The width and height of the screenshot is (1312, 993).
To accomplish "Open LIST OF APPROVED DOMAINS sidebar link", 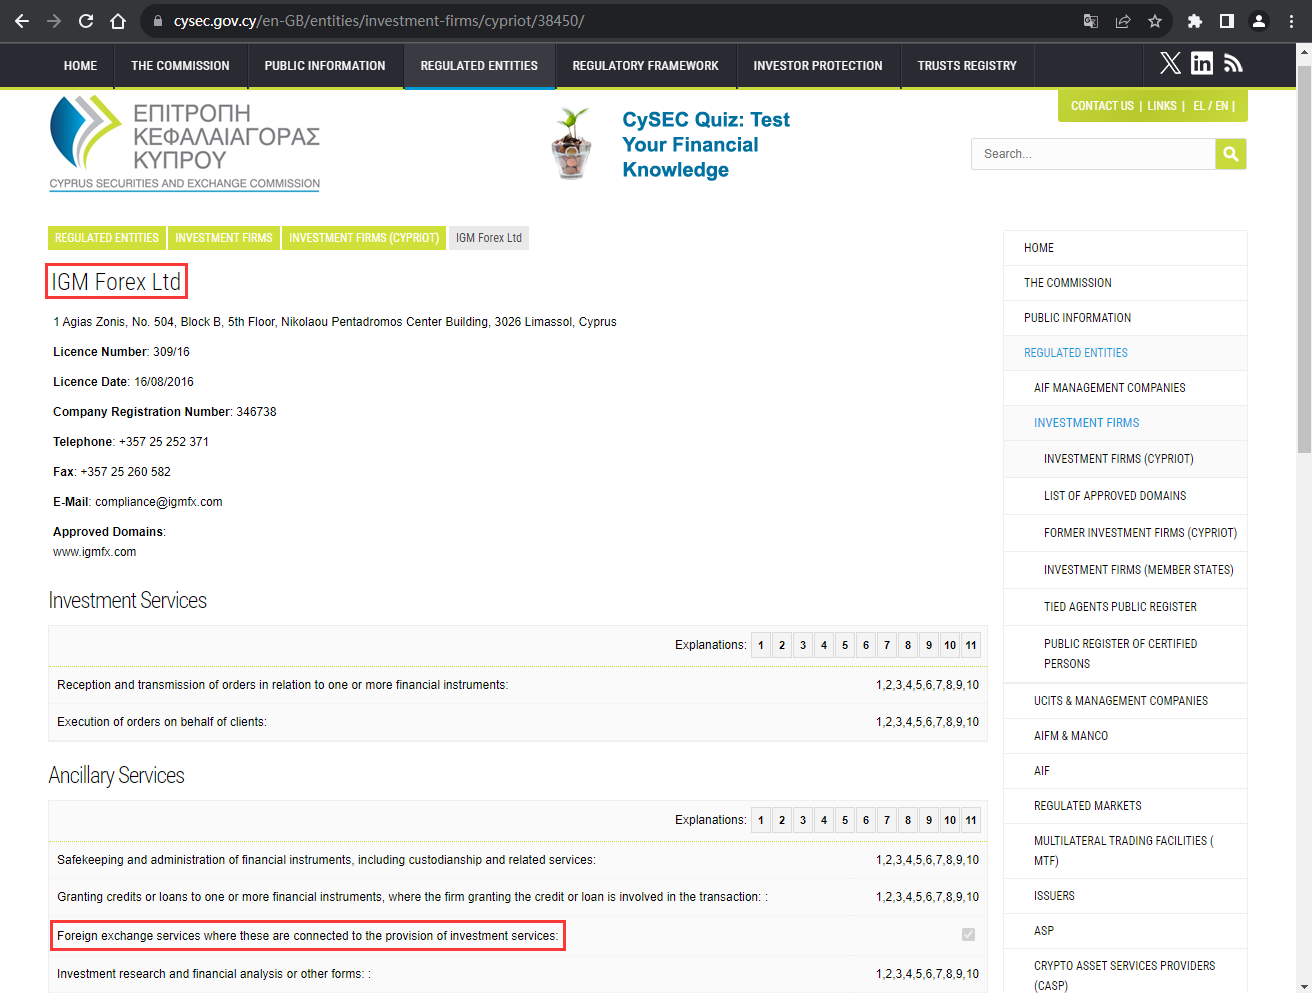I will pyautogui.click(x=1125, y=496).
